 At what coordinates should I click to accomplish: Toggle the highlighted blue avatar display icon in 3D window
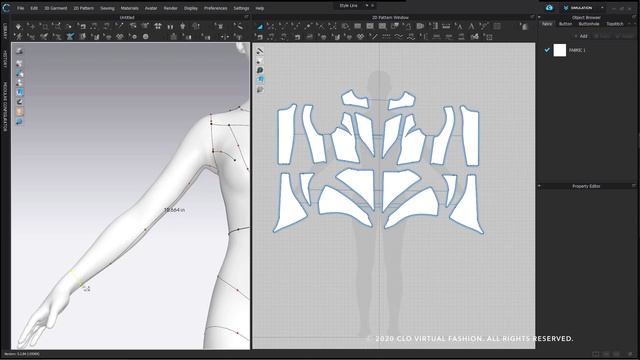pos(19,92)
